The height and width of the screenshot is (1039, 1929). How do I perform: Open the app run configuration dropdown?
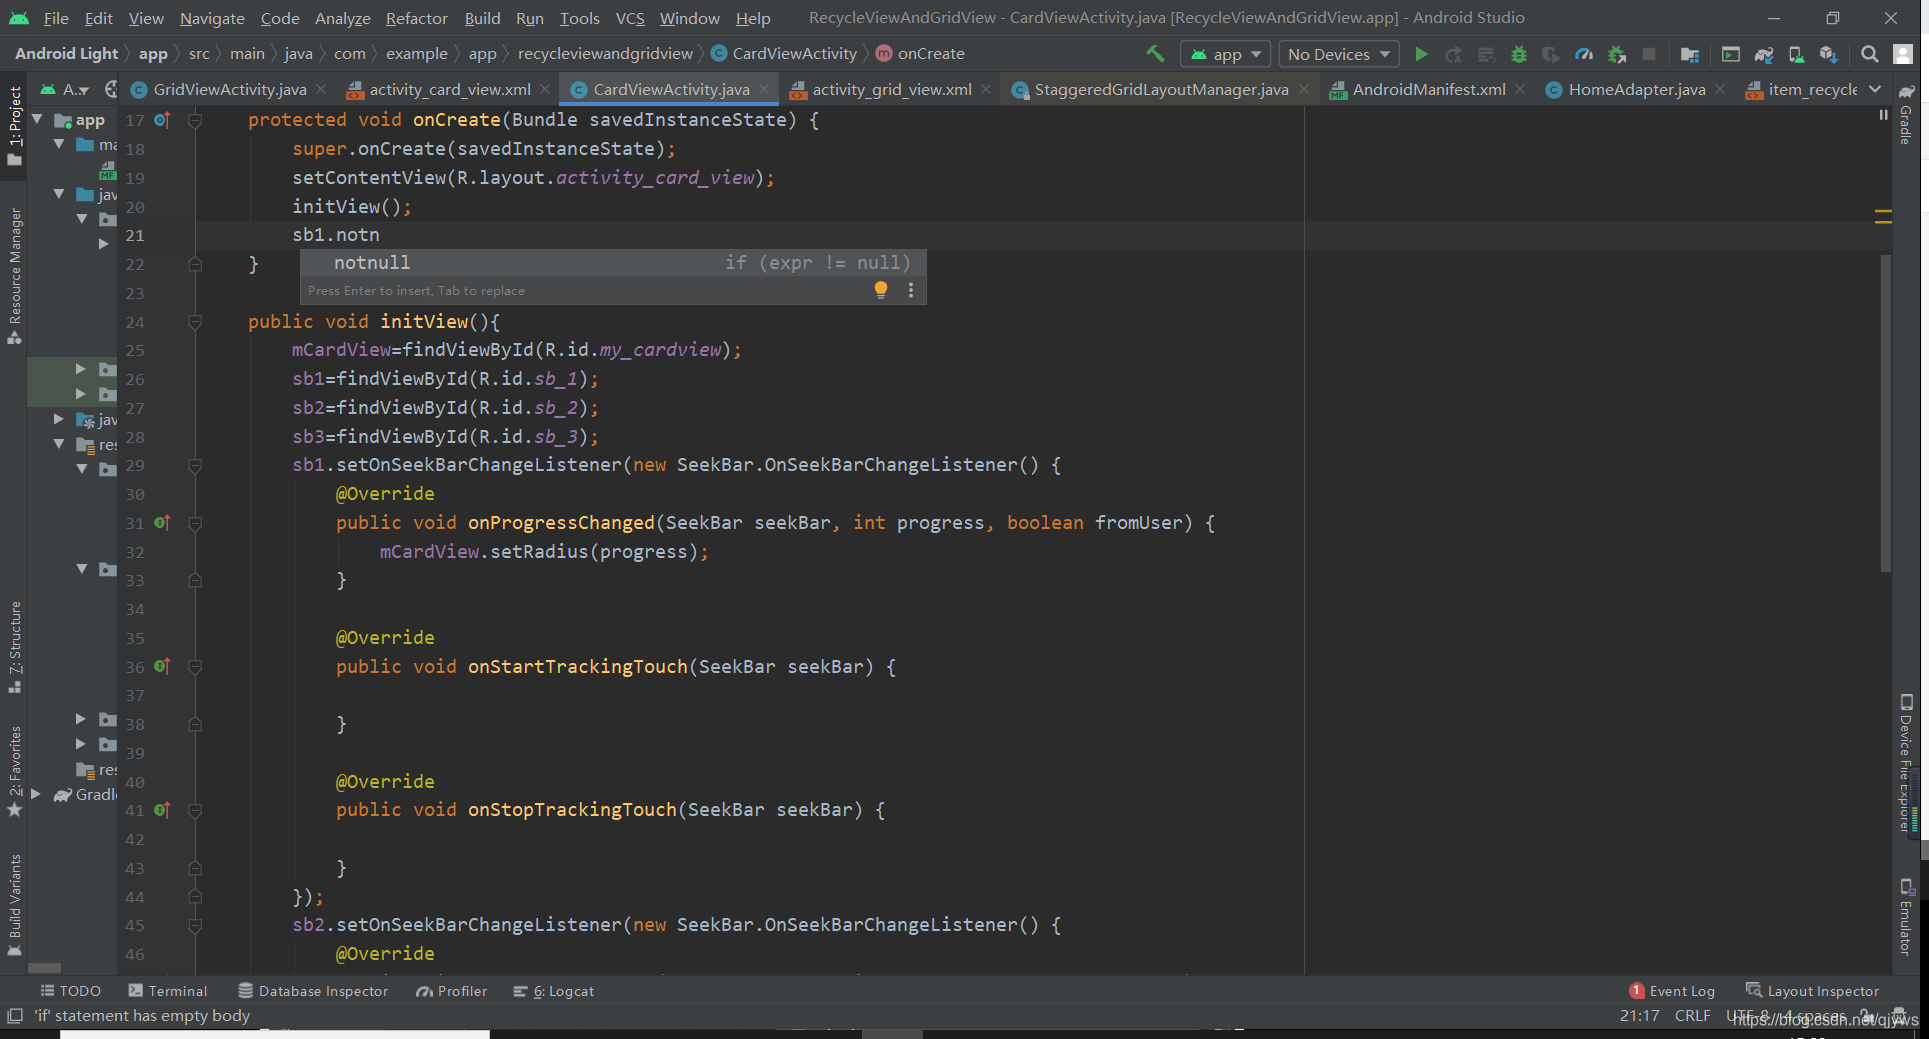(x=1225, y=54)
